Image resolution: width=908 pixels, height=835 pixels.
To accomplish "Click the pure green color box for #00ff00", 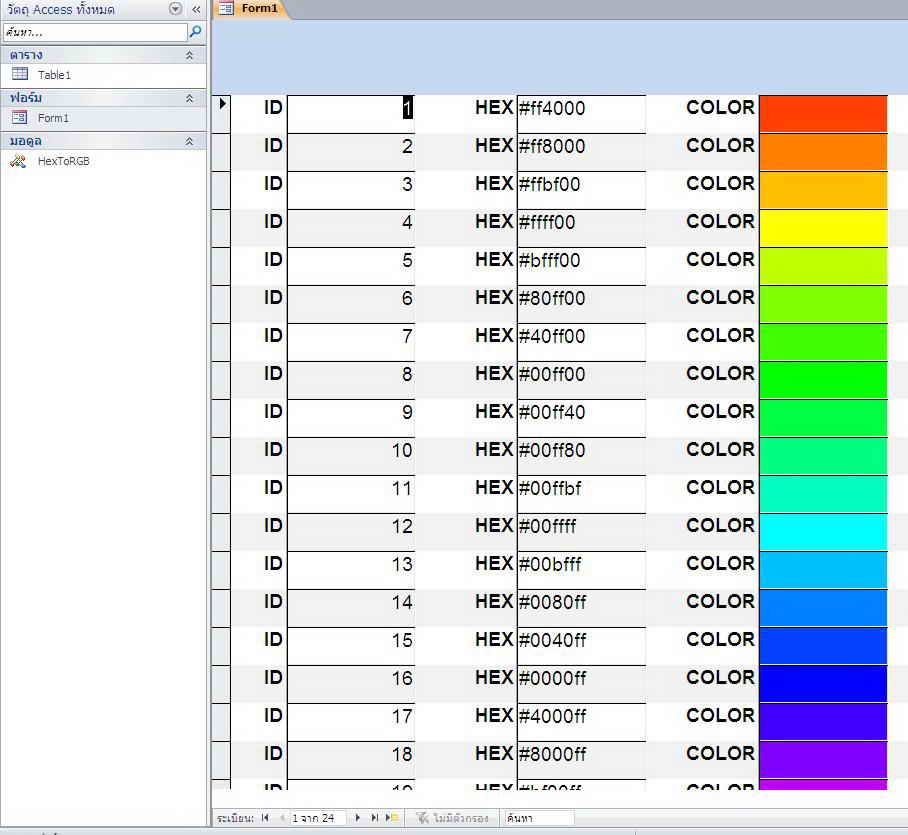I will [823, 380].
